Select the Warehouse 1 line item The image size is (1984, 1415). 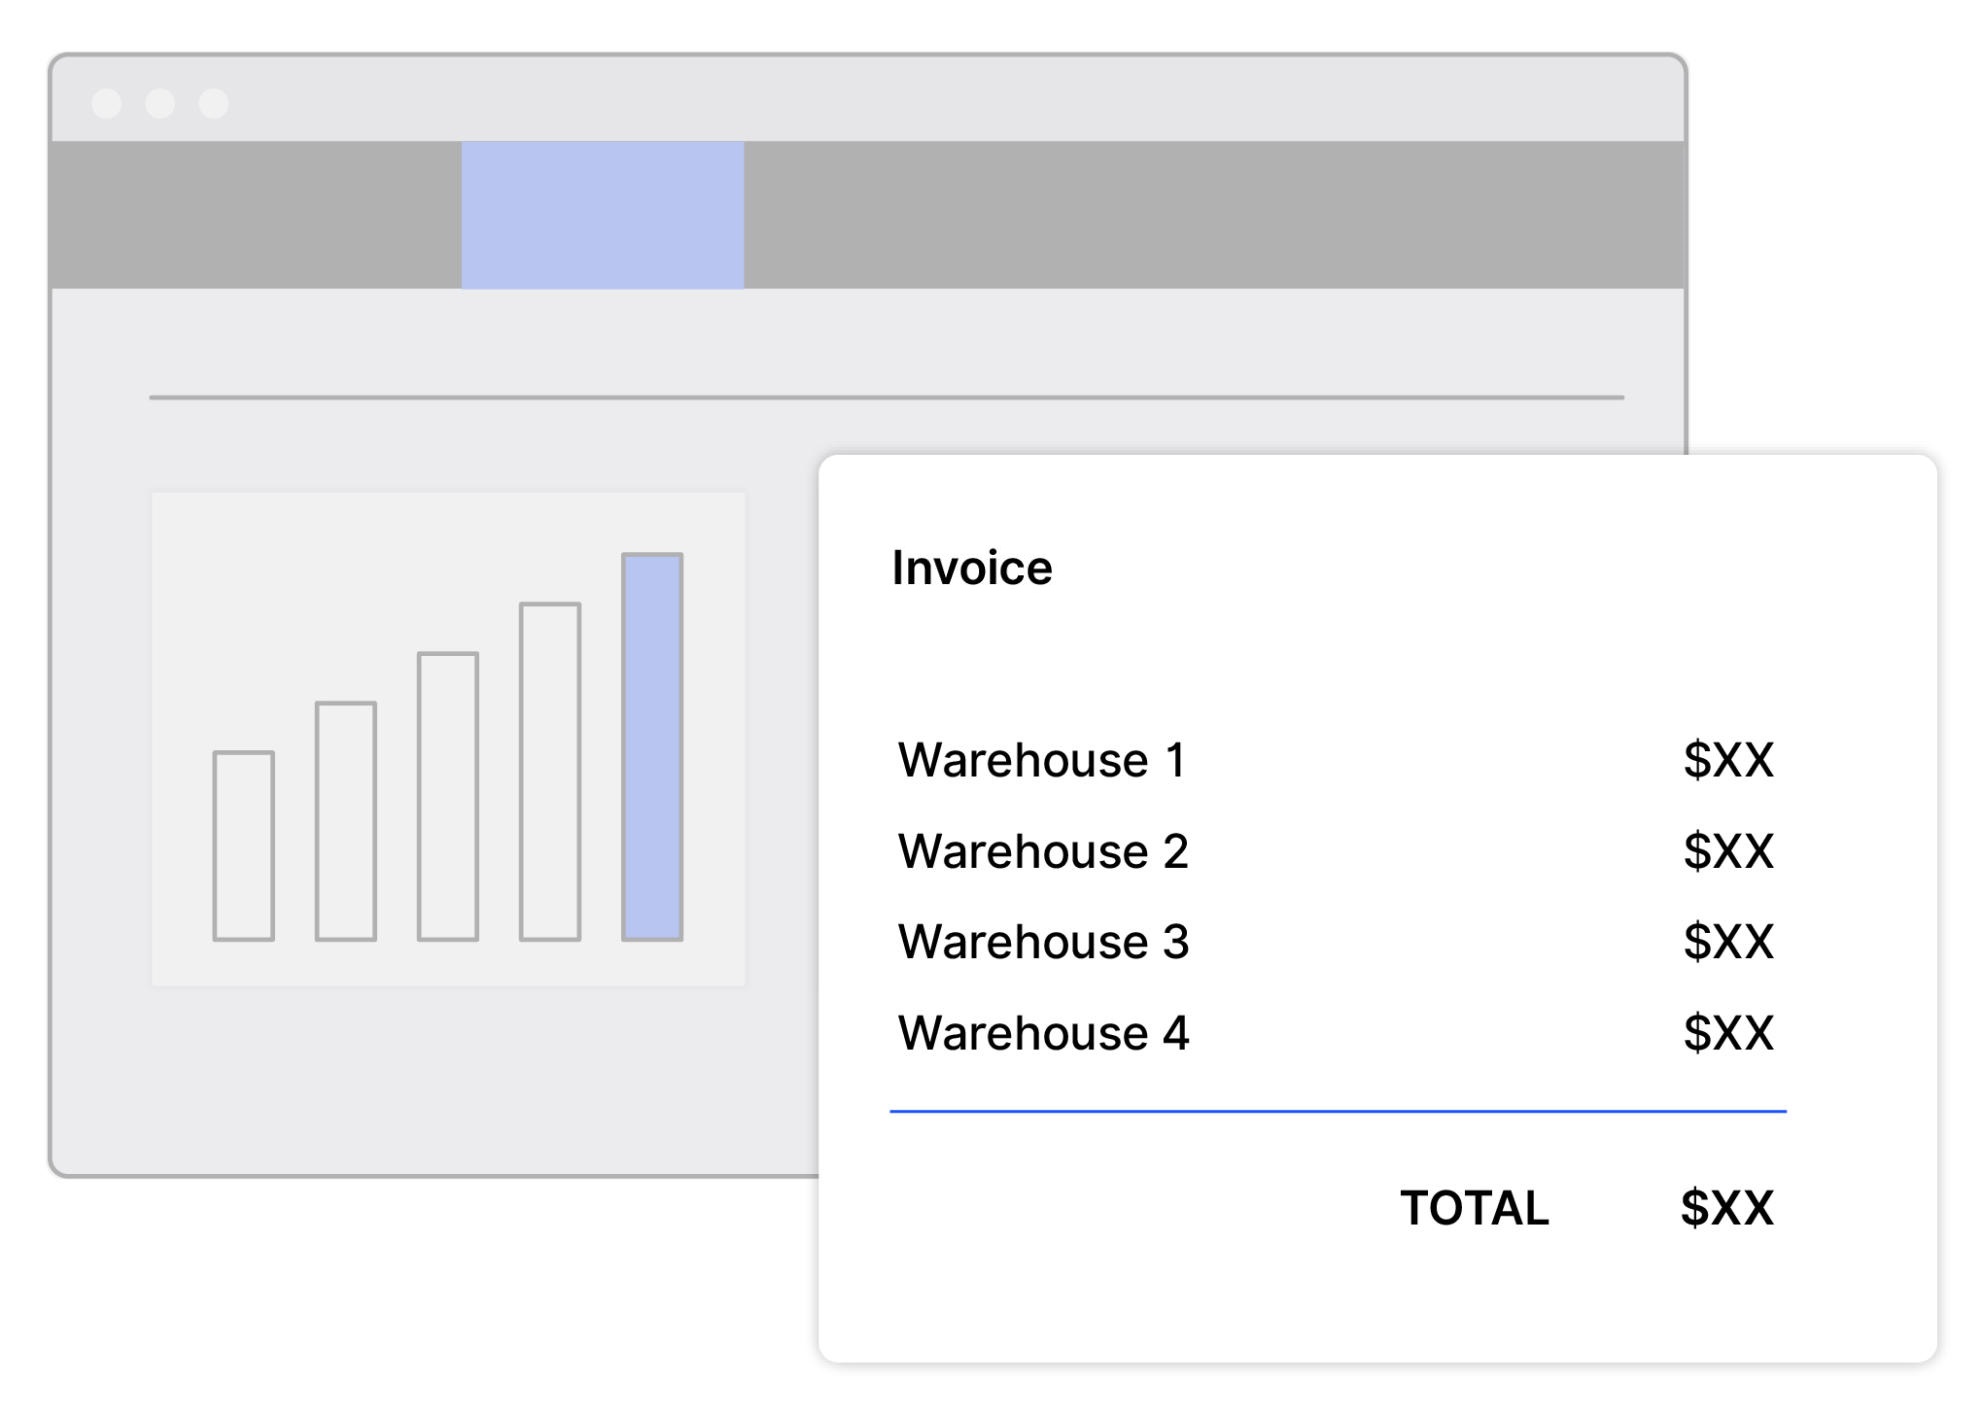1041,760
